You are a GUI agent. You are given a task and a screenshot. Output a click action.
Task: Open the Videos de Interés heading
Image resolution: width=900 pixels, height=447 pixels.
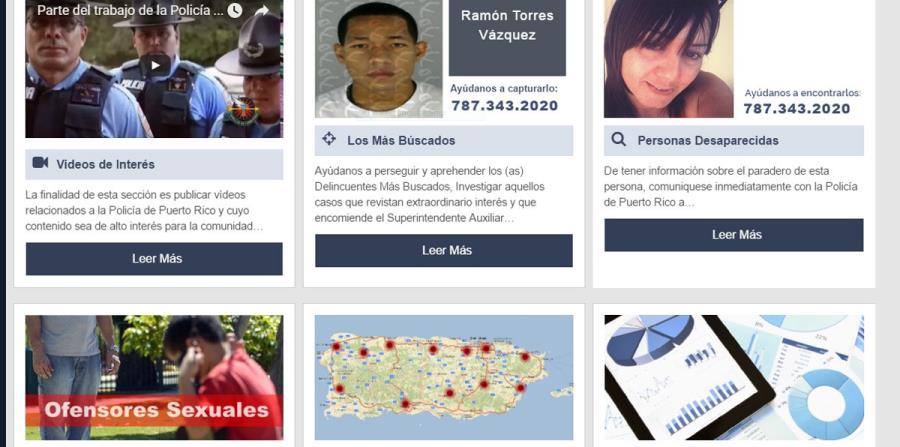(106, 164)
